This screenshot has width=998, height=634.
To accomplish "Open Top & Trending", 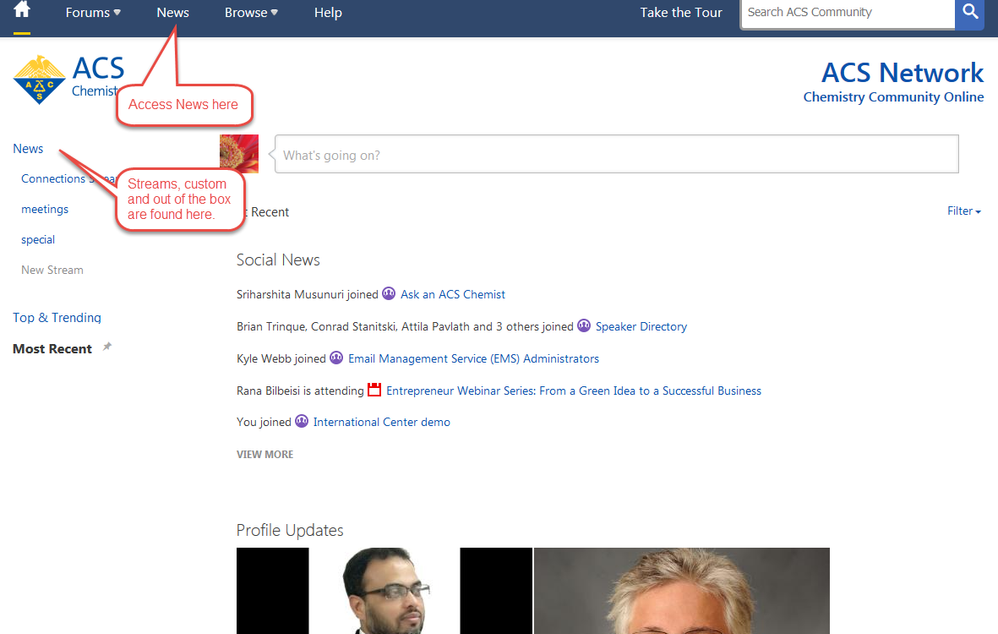I will coord(57,318).
